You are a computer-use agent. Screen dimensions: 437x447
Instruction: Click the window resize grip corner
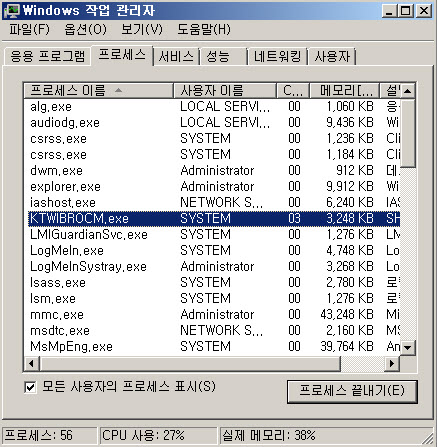[428, 438]
